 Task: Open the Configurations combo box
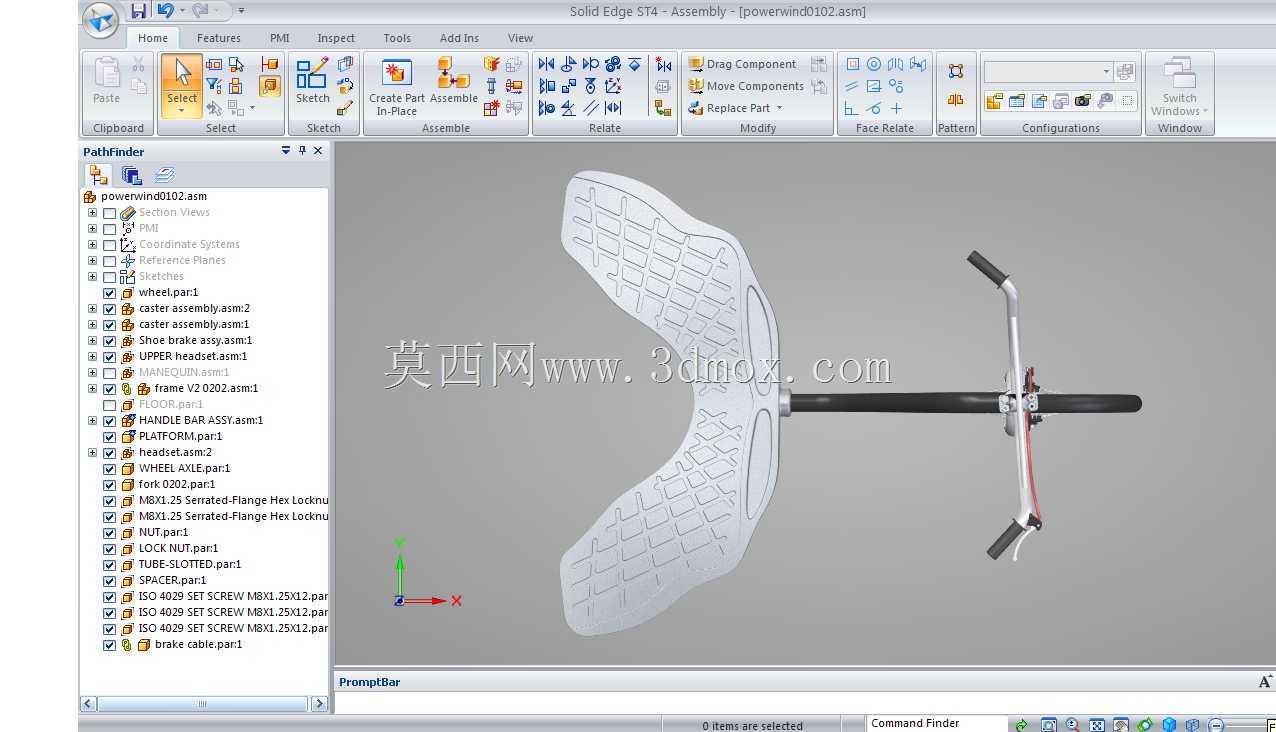[1048, 72]
